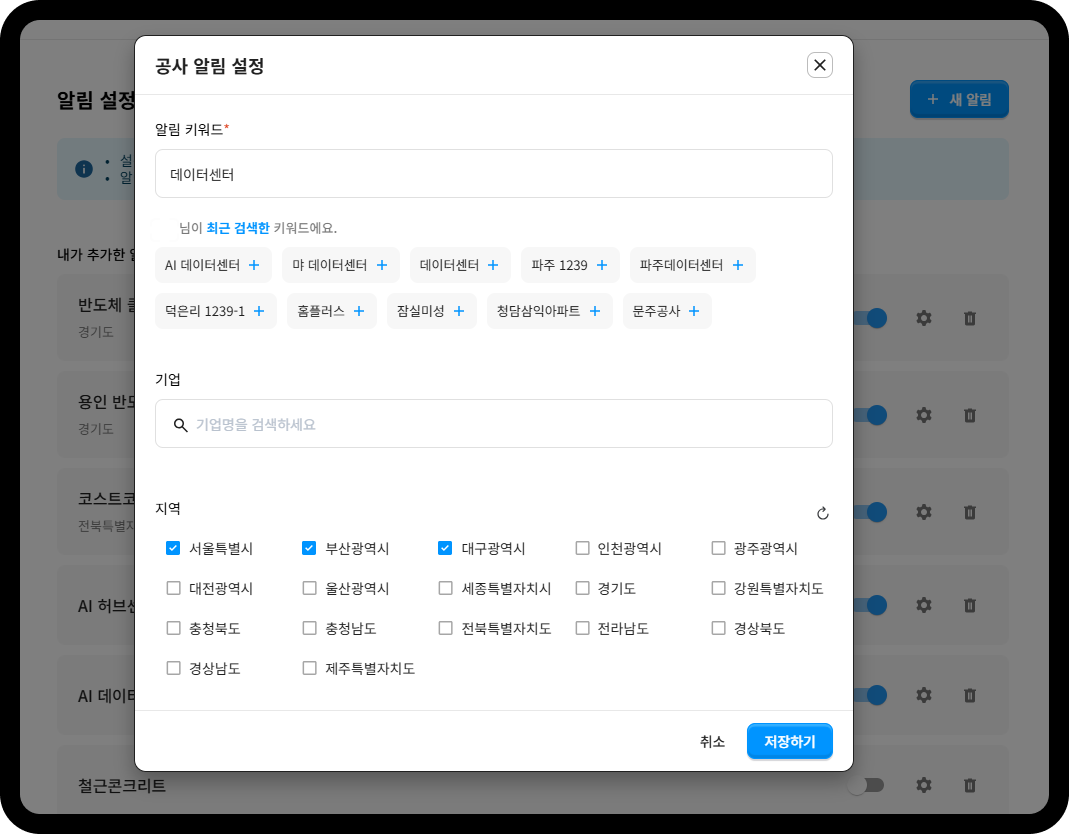This screenshot has height=834, width=1069.
Task: Click the magnifier icon in 기업 search
Action: click(180, 425)
